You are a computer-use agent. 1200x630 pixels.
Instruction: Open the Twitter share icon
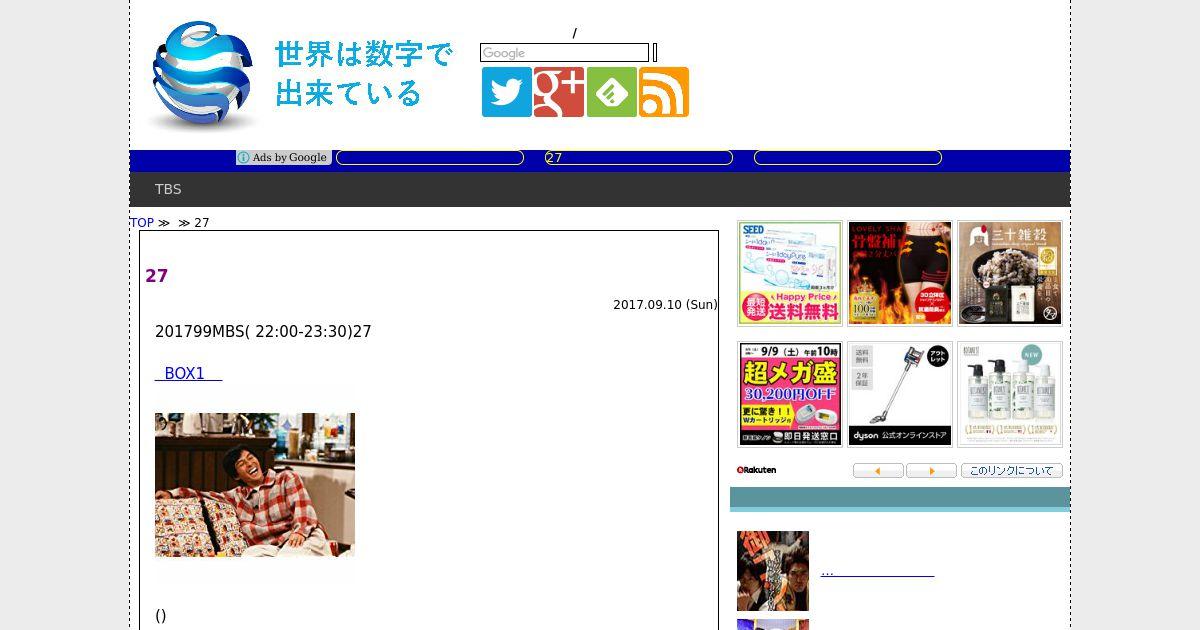point(507,92)
